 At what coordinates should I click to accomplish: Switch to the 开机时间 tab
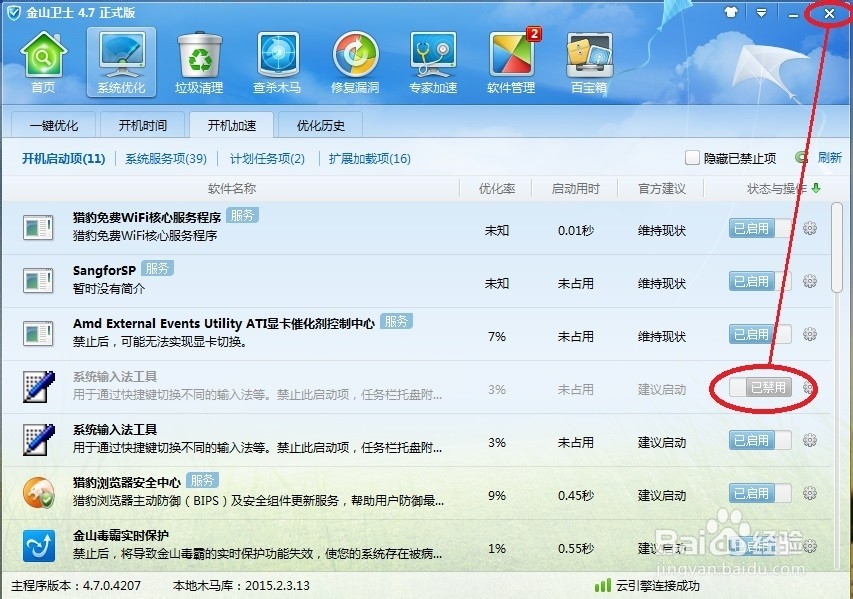(143, 126)
